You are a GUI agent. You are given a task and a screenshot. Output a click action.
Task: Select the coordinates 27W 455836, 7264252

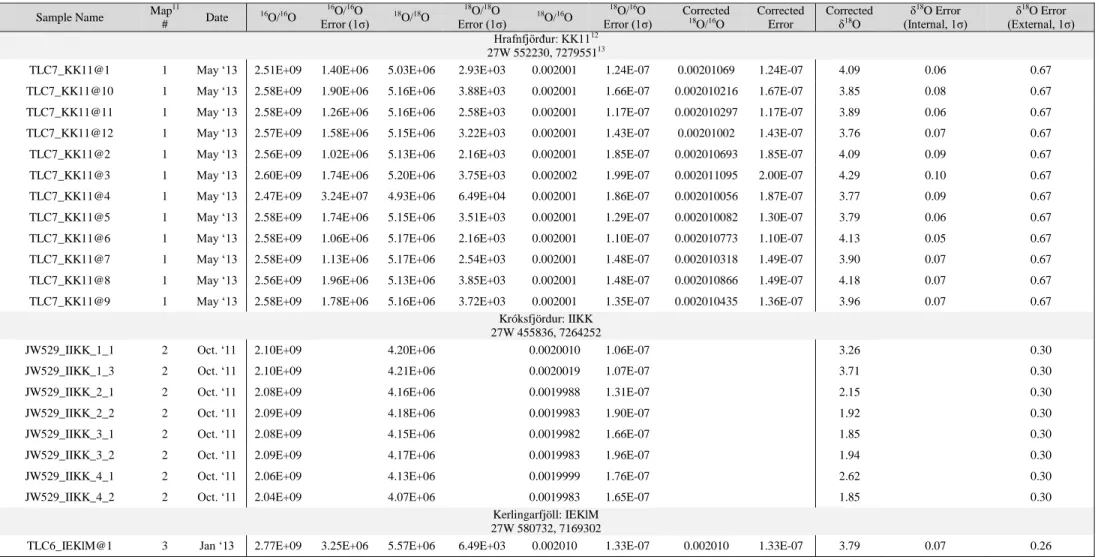coord(545,332)
